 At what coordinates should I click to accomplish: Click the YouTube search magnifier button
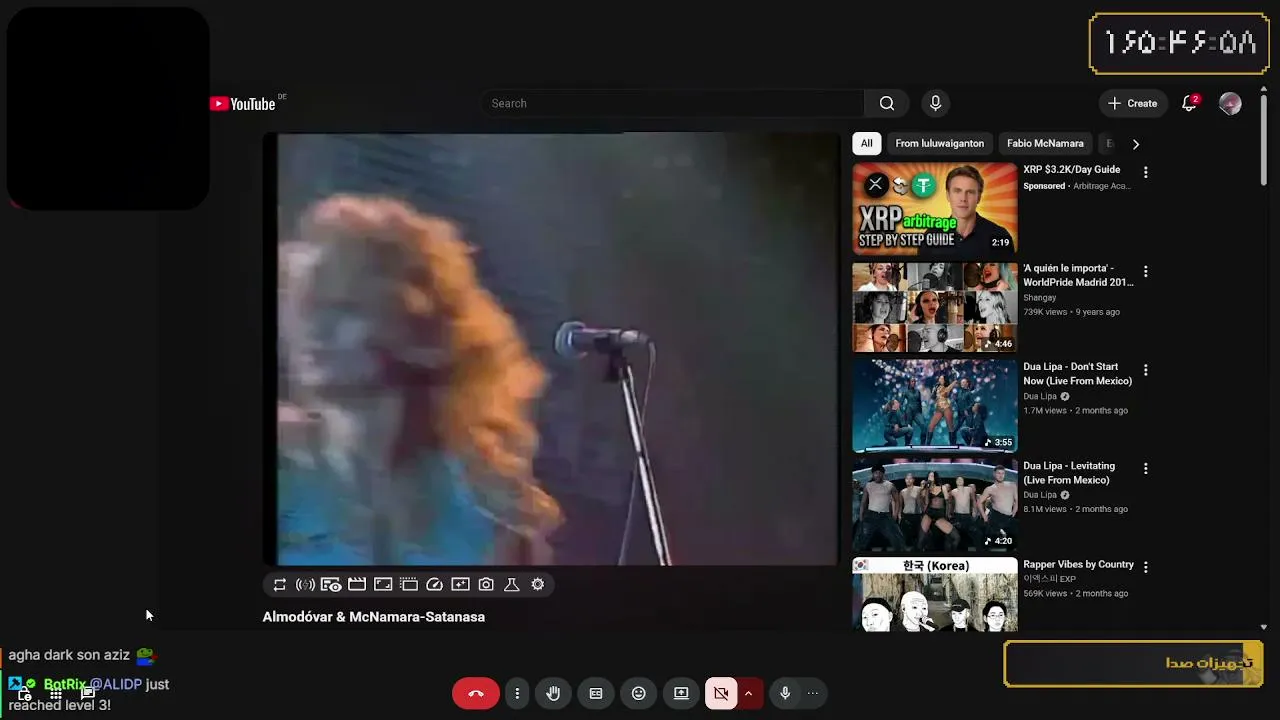tap(887, 103)
